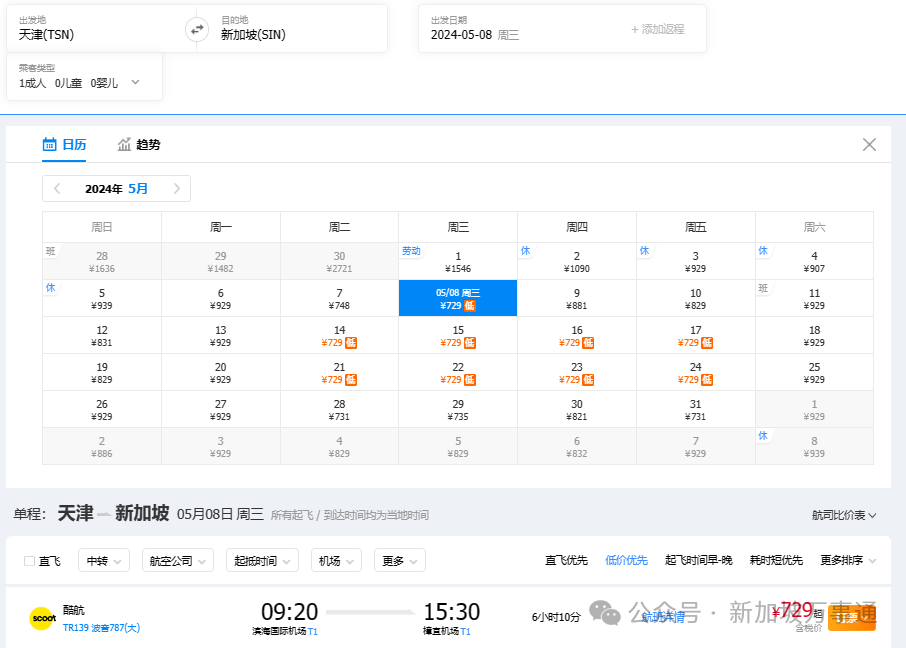Open the 中转 transfer dropdown

pos(104,561)
